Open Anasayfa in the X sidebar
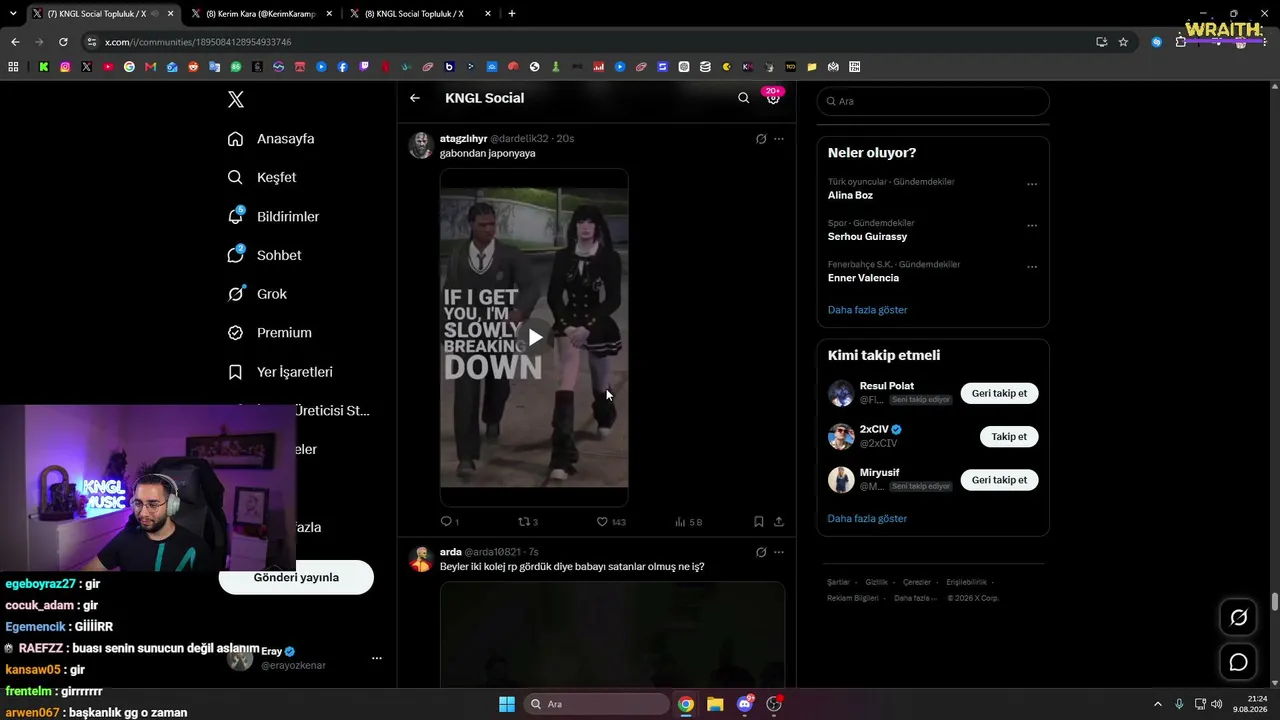 coord(271,139)
